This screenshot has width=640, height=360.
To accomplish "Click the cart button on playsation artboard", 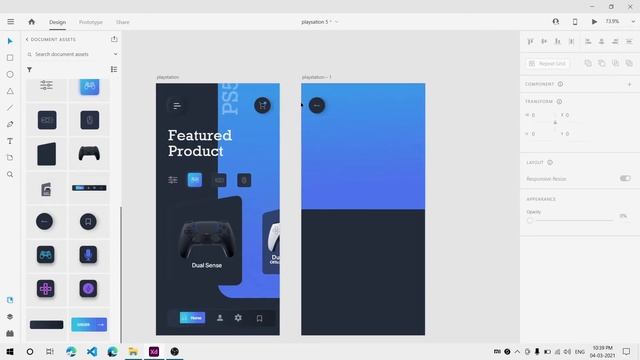I will click(x=262, y=106).
